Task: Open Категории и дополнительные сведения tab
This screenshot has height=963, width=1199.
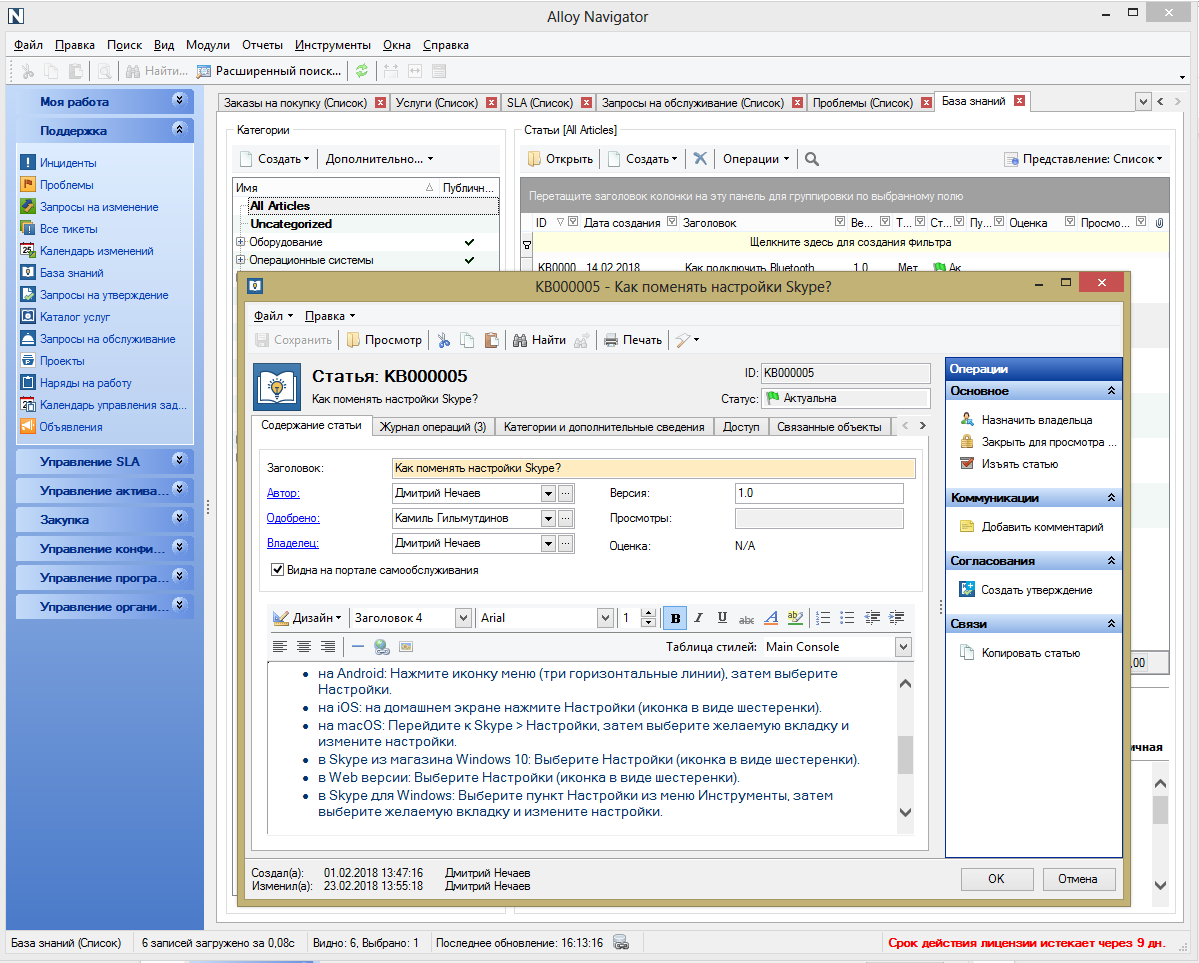Action: click(604, 427)
